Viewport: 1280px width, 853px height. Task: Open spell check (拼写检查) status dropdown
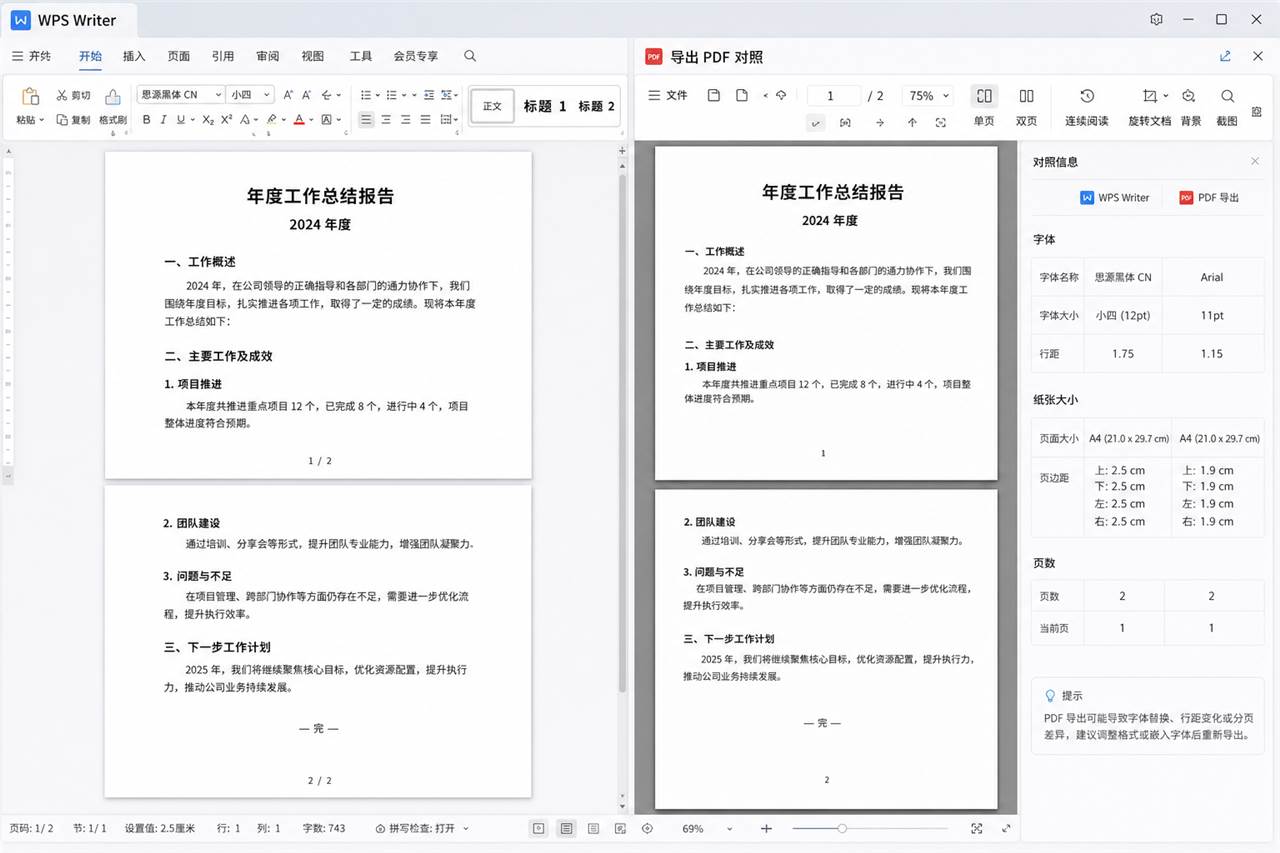[x=421, y=828]
